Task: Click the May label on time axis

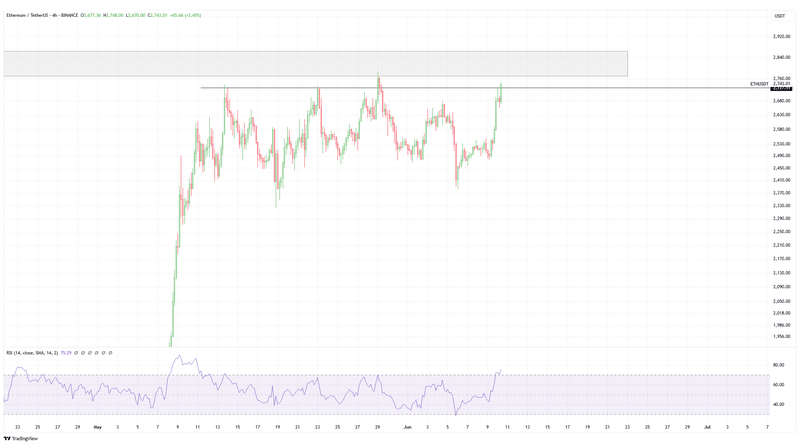Action: point(97,427)
